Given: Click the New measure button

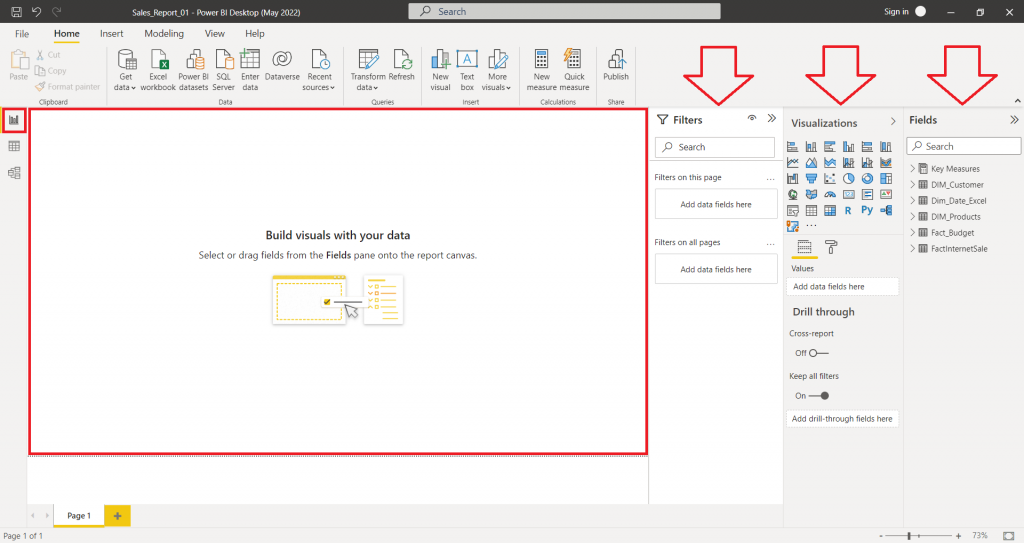Looking at the screenshot, I should tap(541, 70).
